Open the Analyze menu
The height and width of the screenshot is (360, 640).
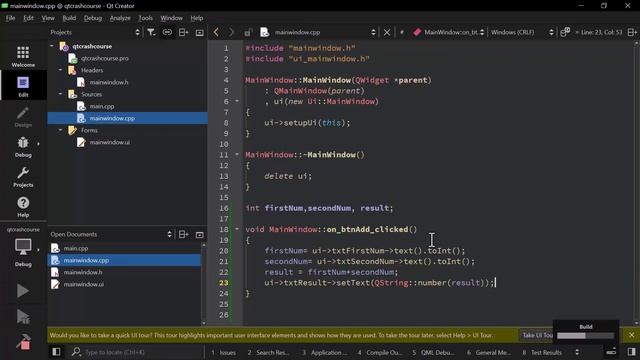point(120,18)
